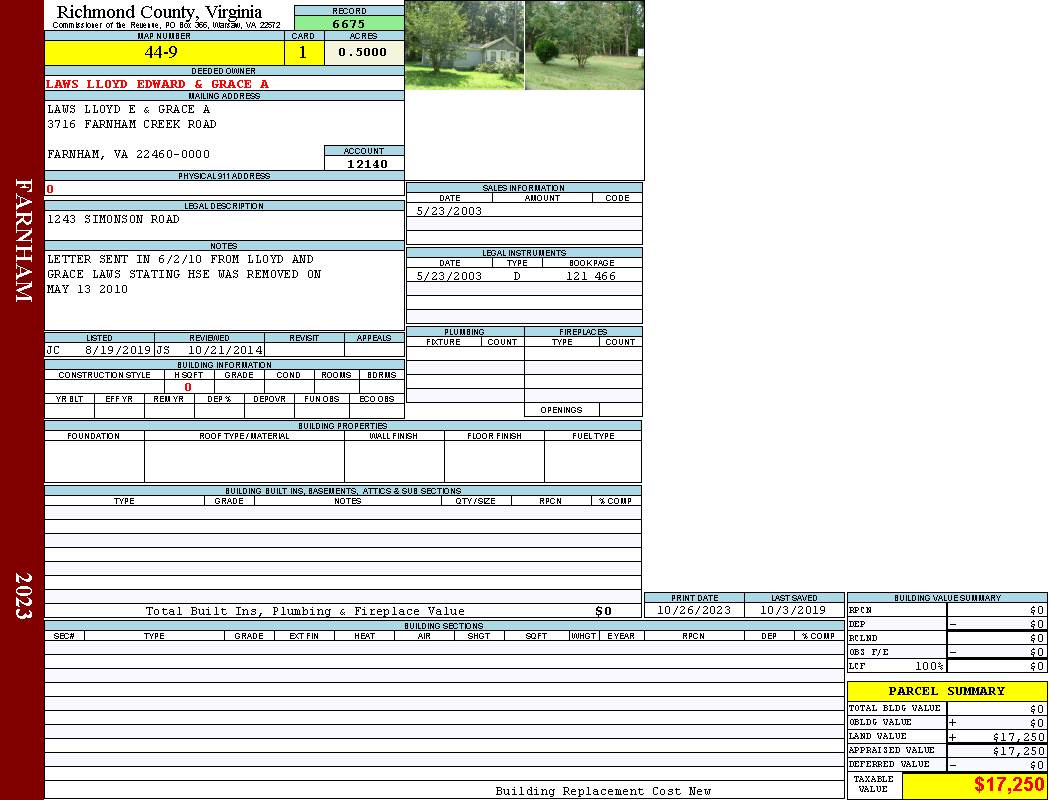Click the last saved date 10/3/2019
This screenshot has width=1050, height=800.
pos(793,610)
